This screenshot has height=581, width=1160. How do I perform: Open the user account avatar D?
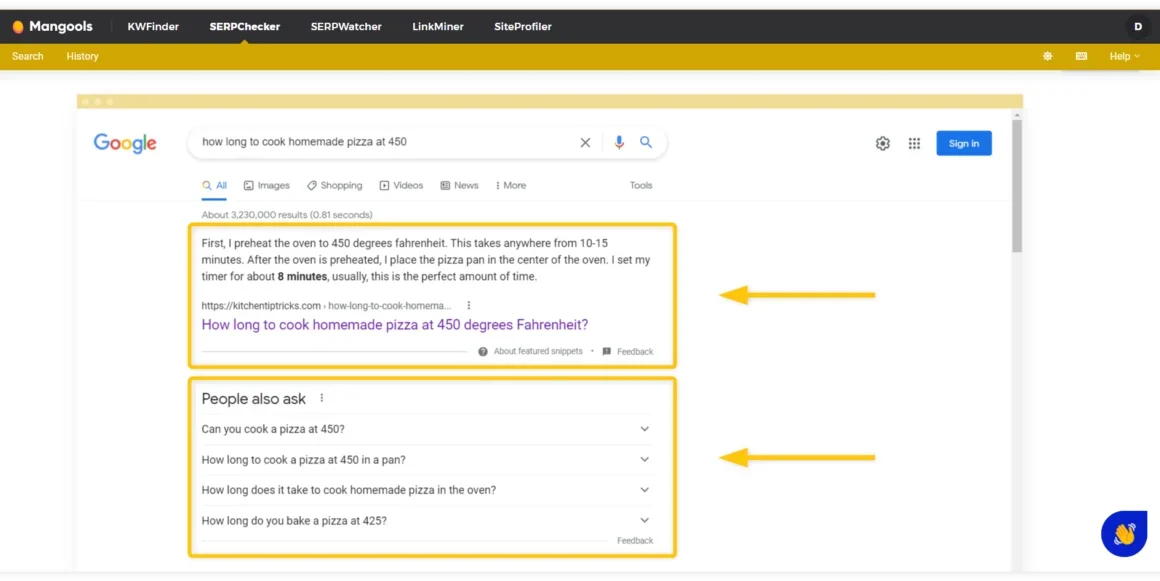pos(1138,27)
